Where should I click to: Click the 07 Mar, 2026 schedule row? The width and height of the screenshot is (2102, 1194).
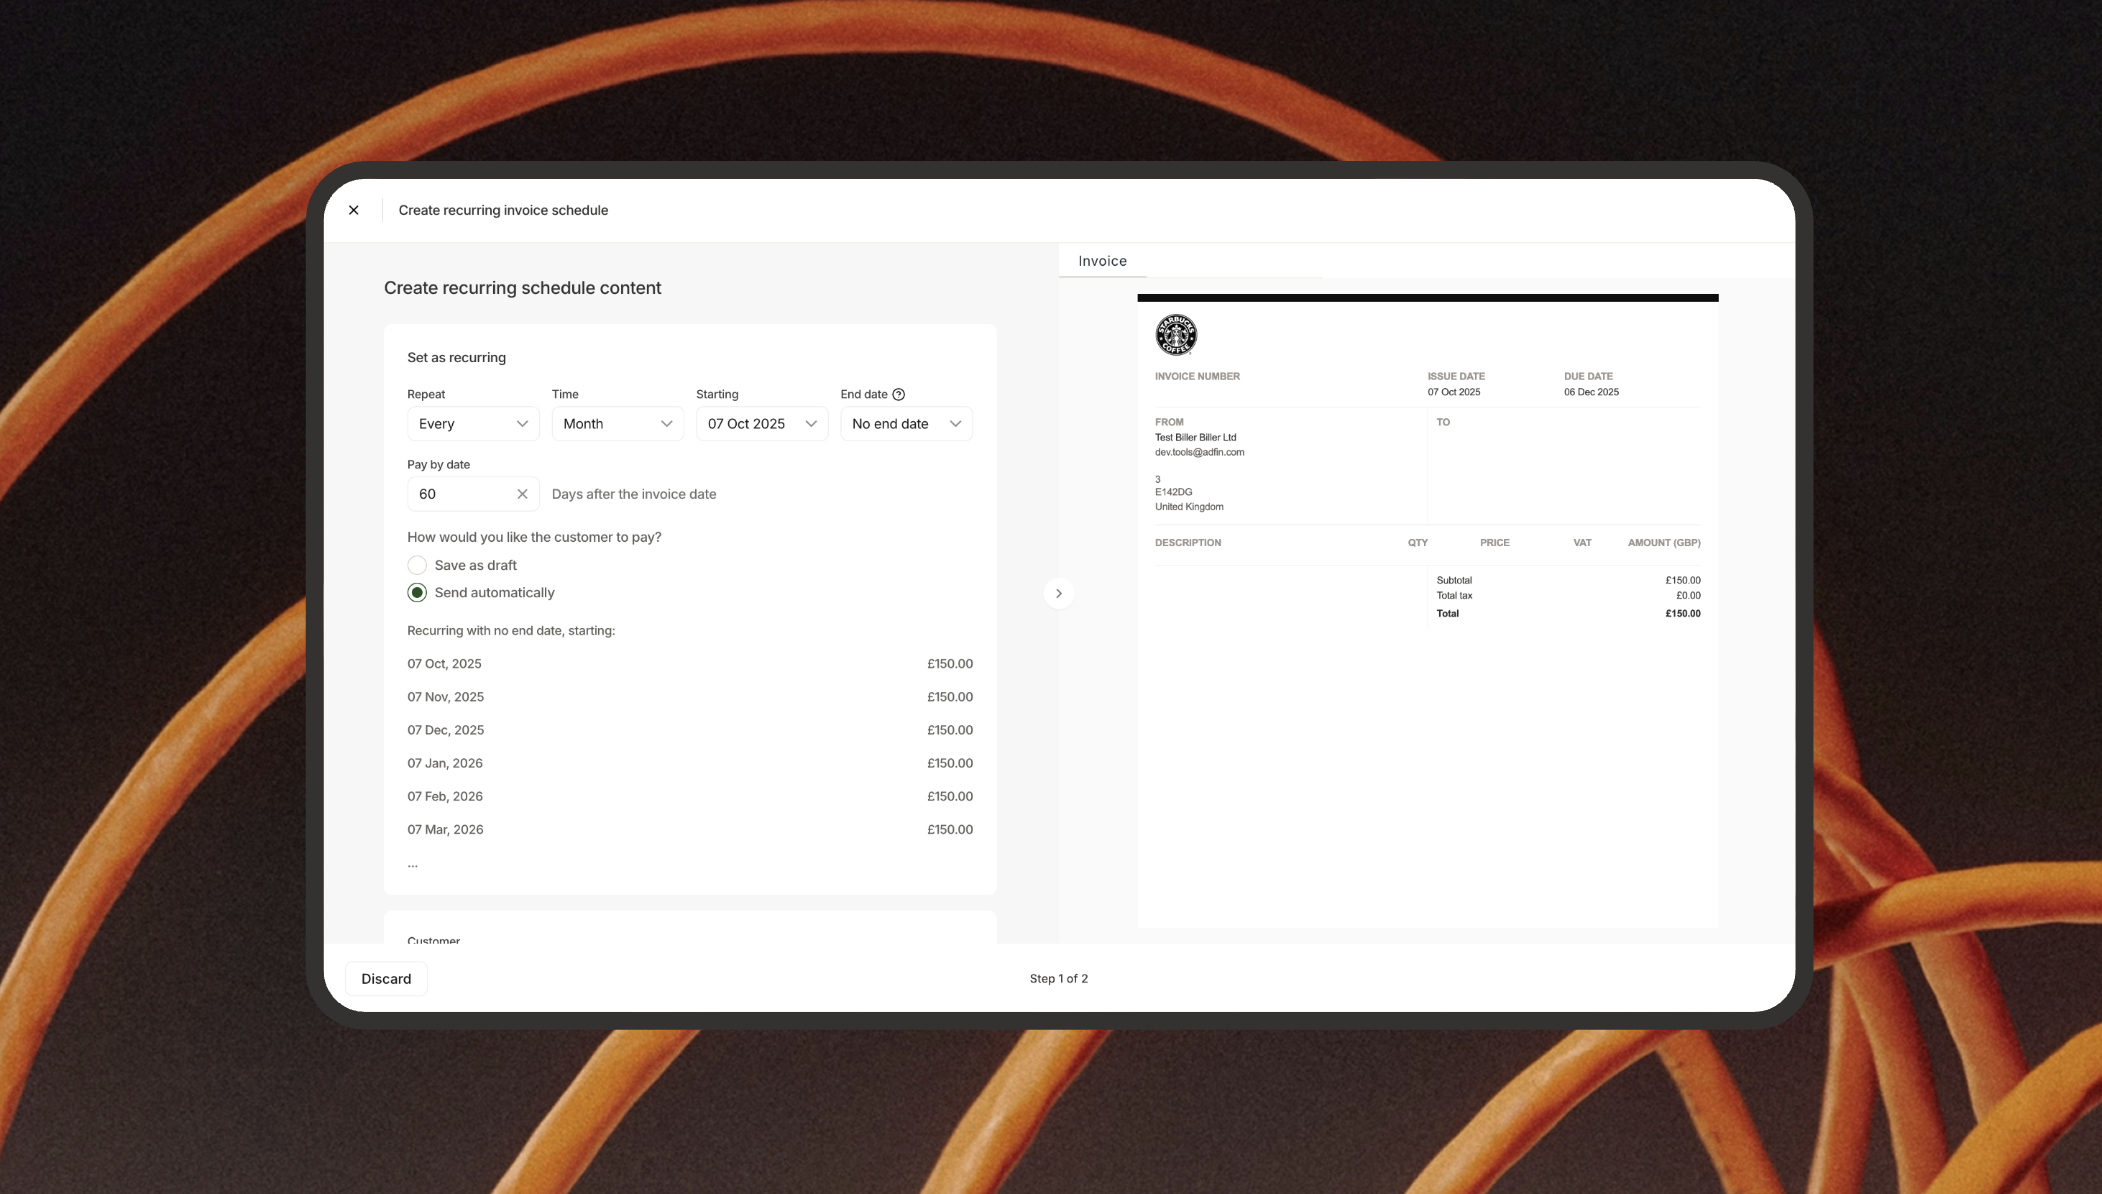(445, 830)
